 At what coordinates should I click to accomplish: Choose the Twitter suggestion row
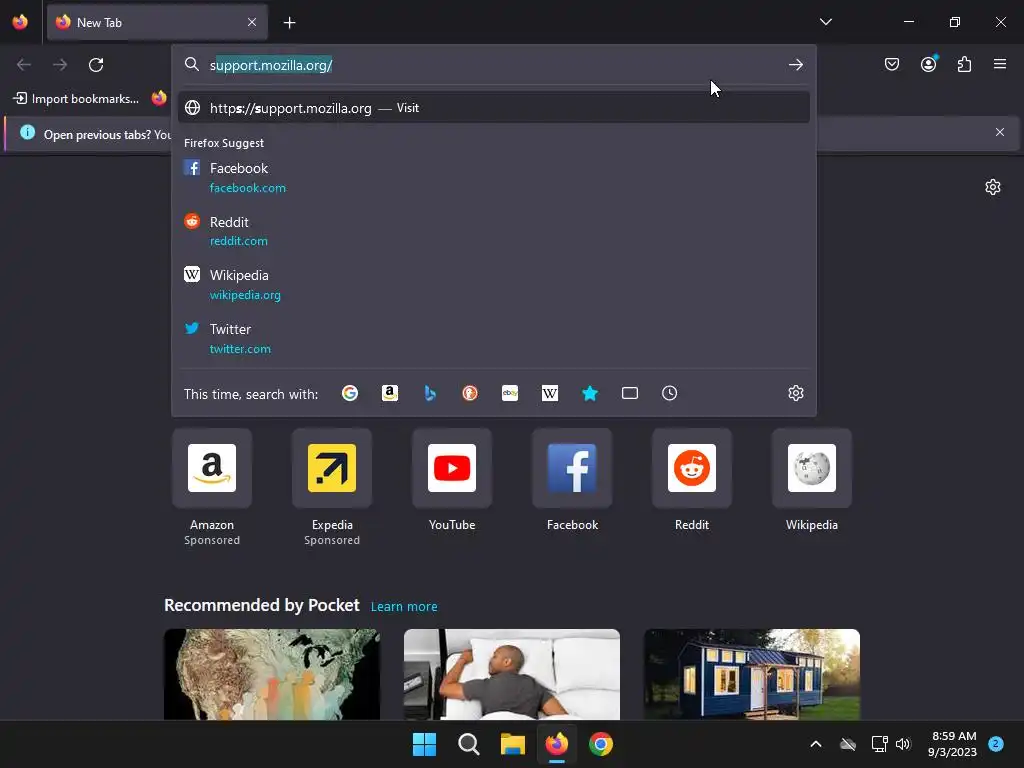(494, 338)
